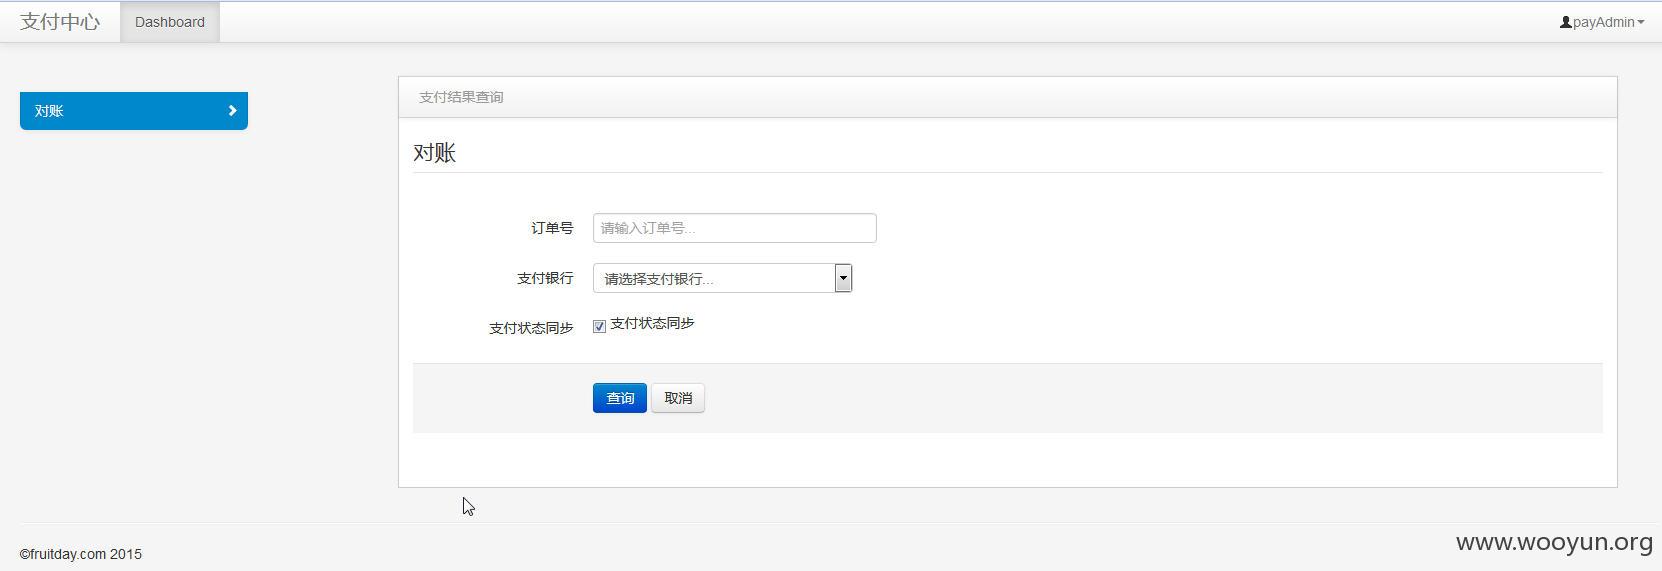Click the ©fruitday.com 2015 footer text

81,554
